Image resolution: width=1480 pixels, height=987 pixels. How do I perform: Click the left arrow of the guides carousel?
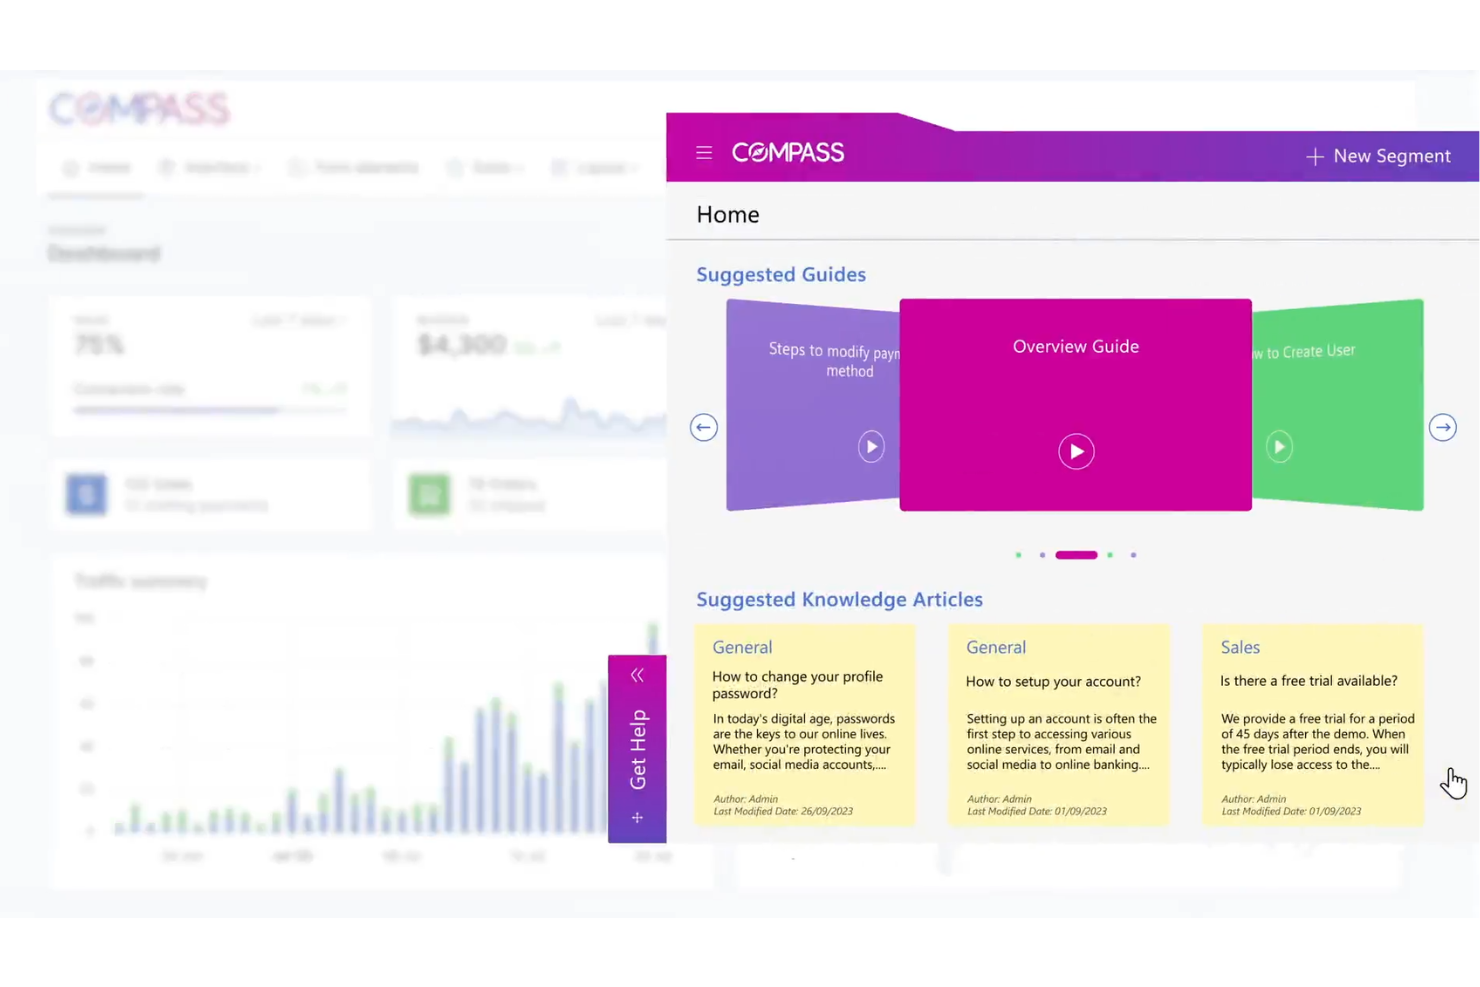click(704, 427)
